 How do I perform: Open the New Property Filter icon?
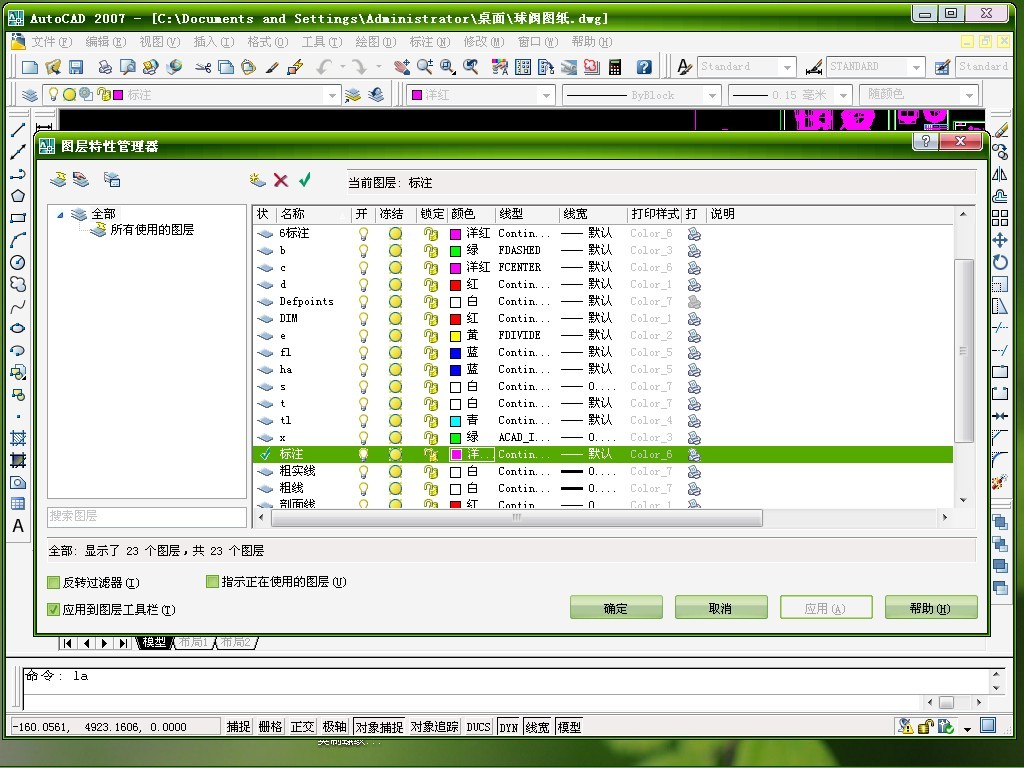click(x=58, y=180)
